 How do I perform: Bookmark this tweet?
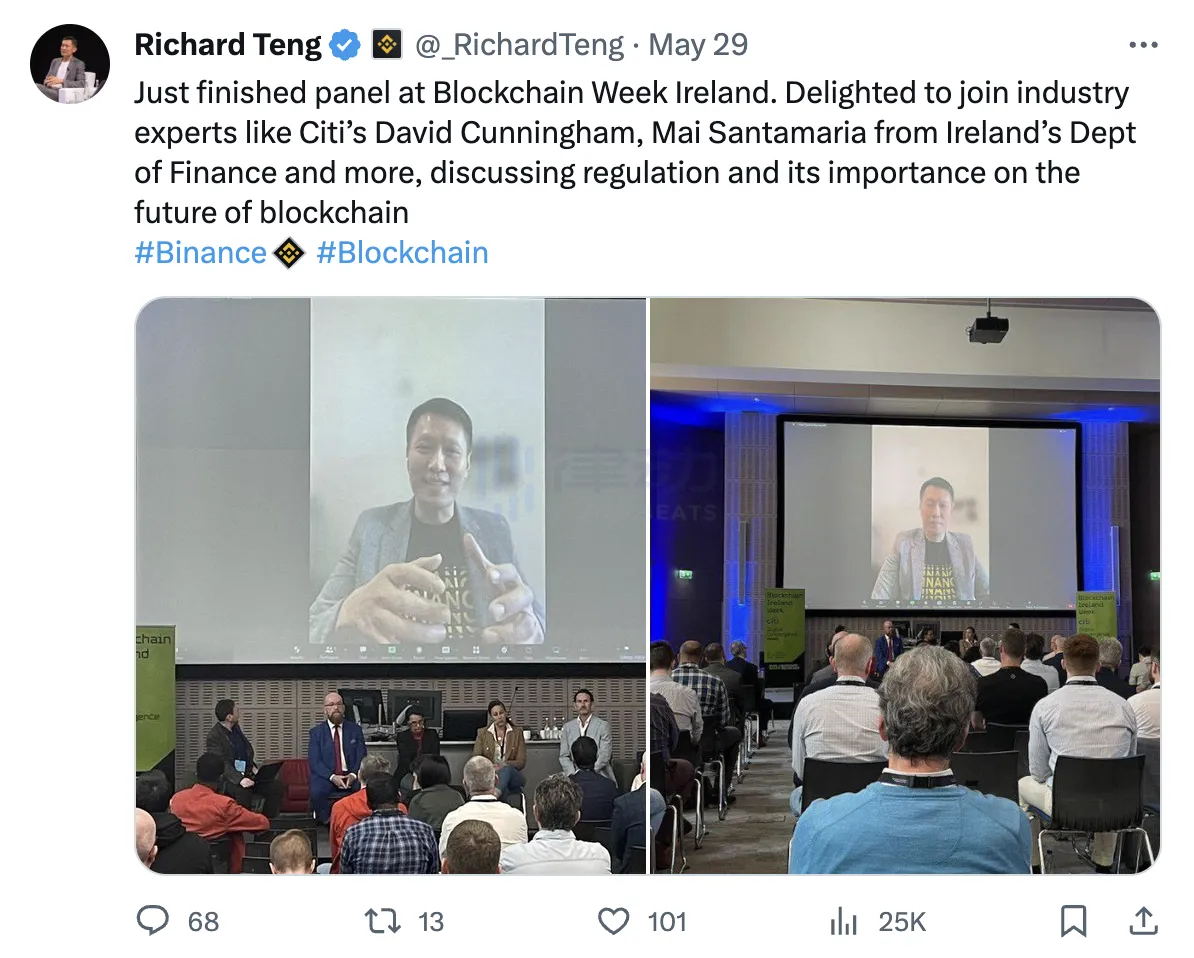pos(1073,921)
